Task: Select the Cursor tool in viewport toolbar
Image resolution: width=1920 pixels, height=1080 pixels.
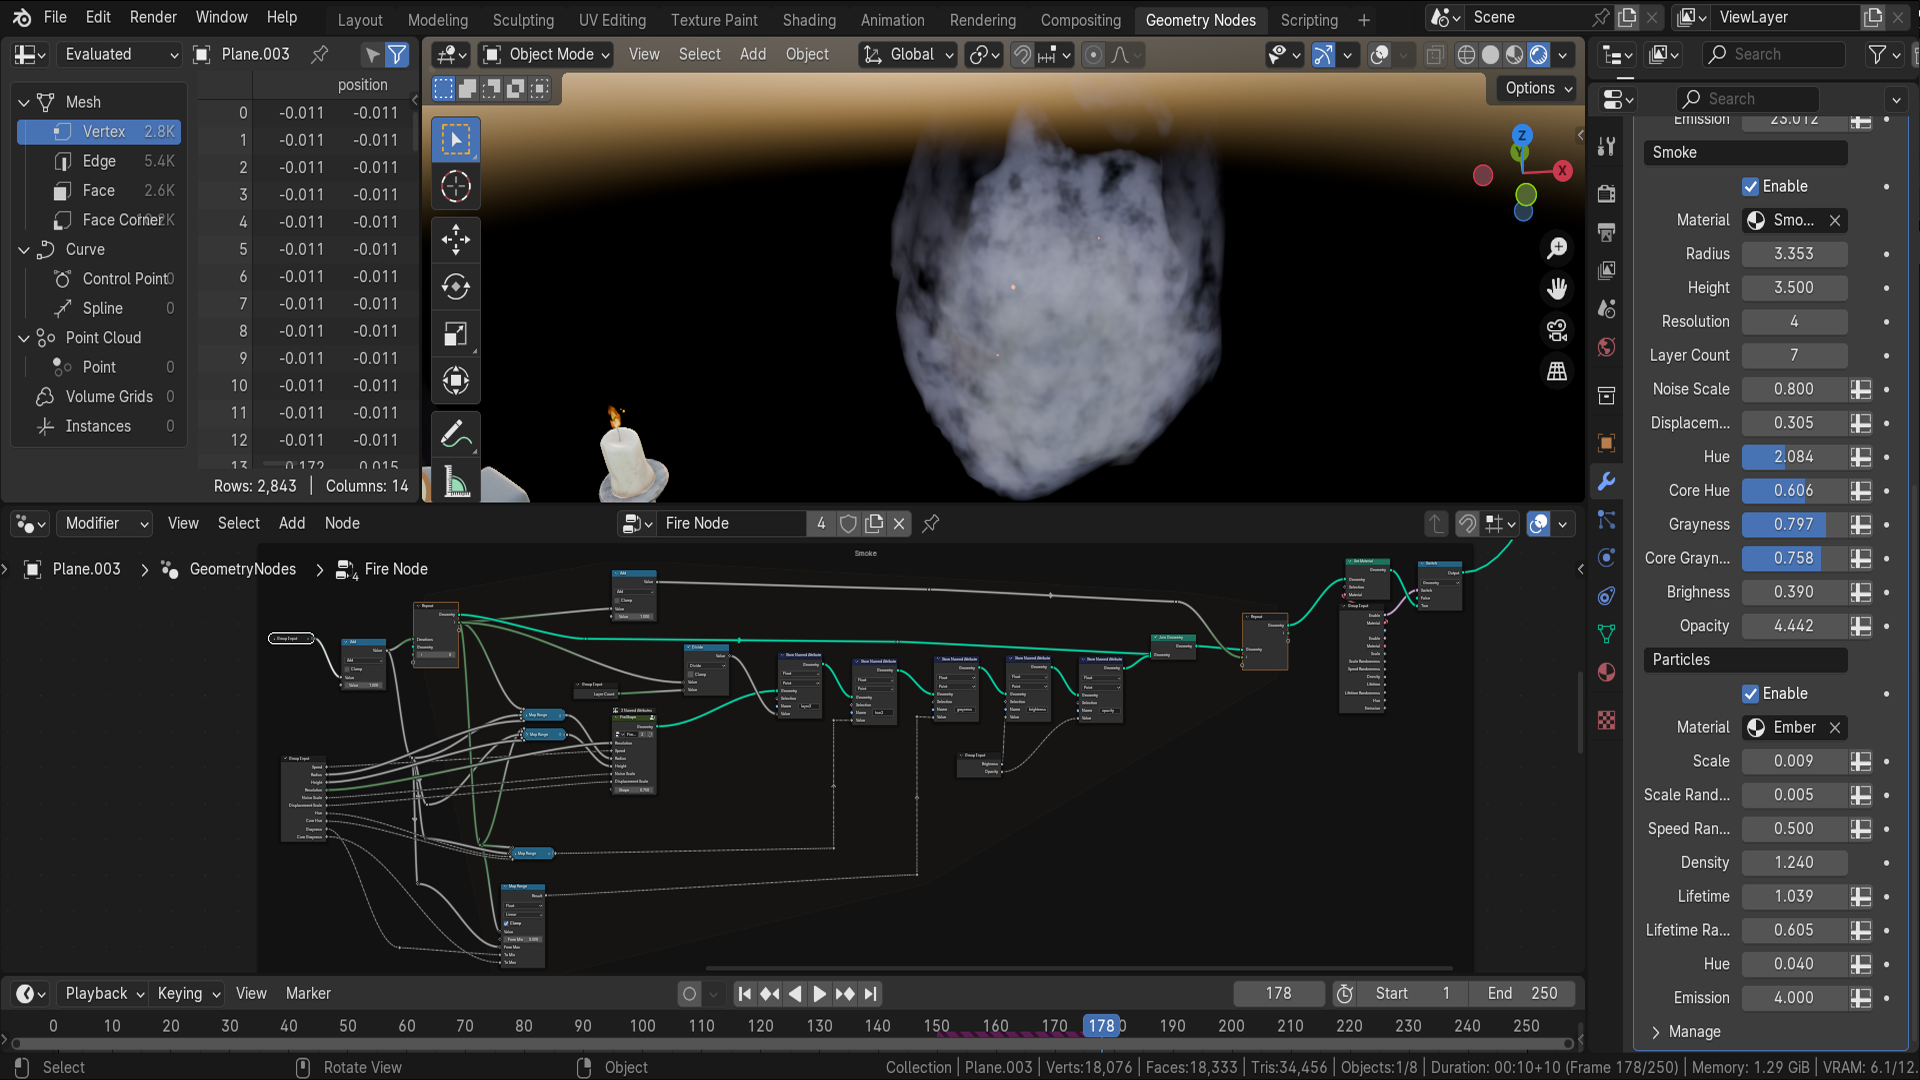Action: (456, 187)
